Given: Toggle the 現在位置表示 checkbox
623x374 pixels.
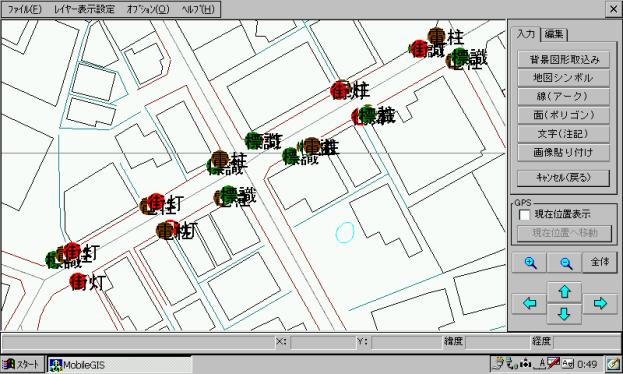Looking at the screenshot, I should click(x=524, y=215).
